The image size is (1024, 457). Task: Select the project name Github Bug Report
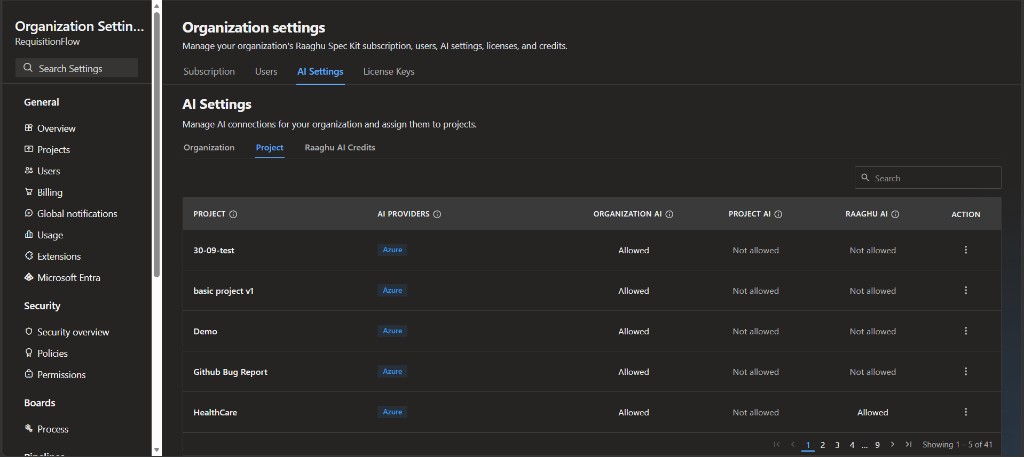tap(231, 372)
